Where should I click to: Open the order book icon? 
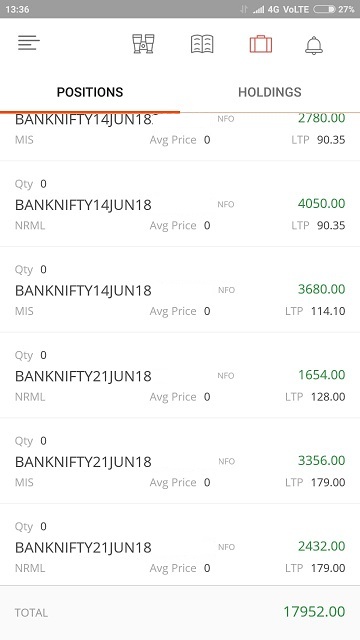click(202, 44)
